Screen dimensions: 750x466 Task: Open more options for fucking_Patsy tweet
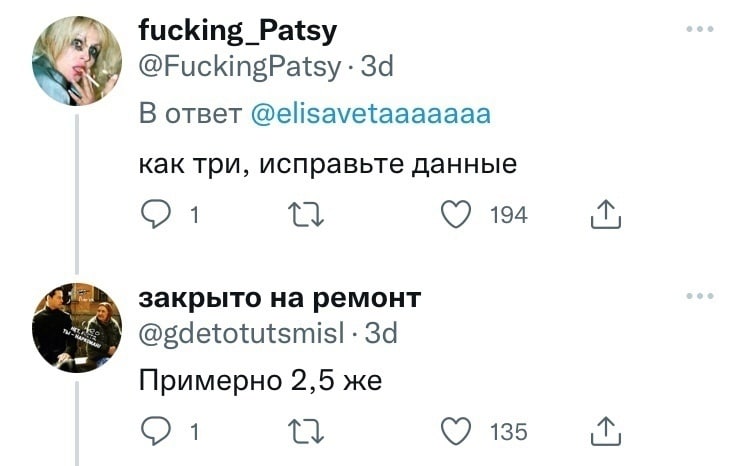pos(700,30)
